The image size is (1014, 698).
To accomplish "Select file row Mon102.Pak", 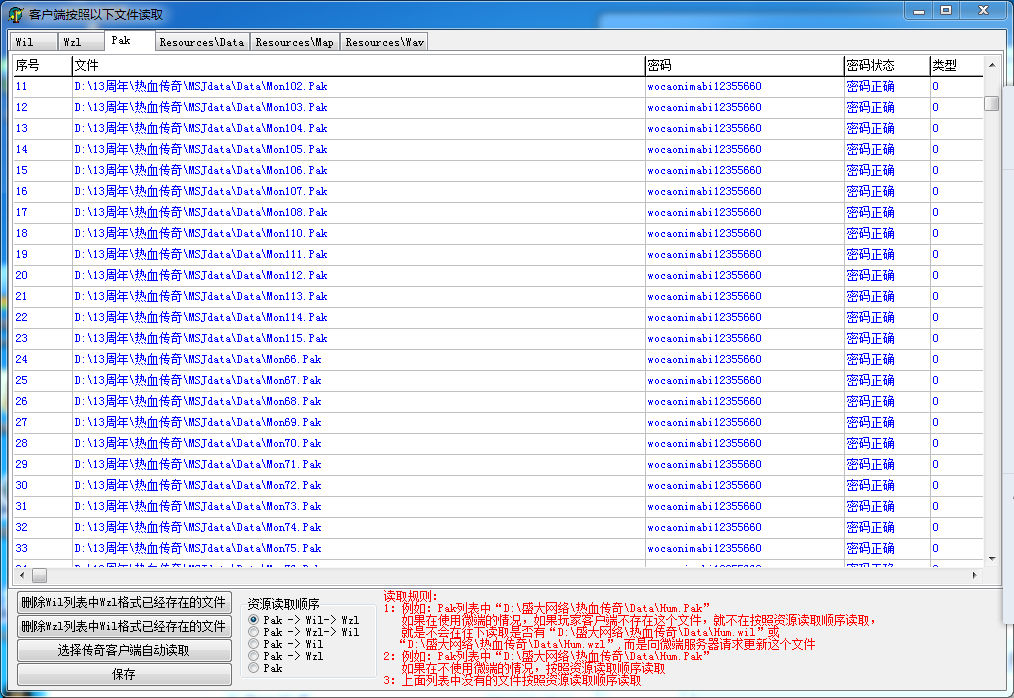I will tap(498, 86).
